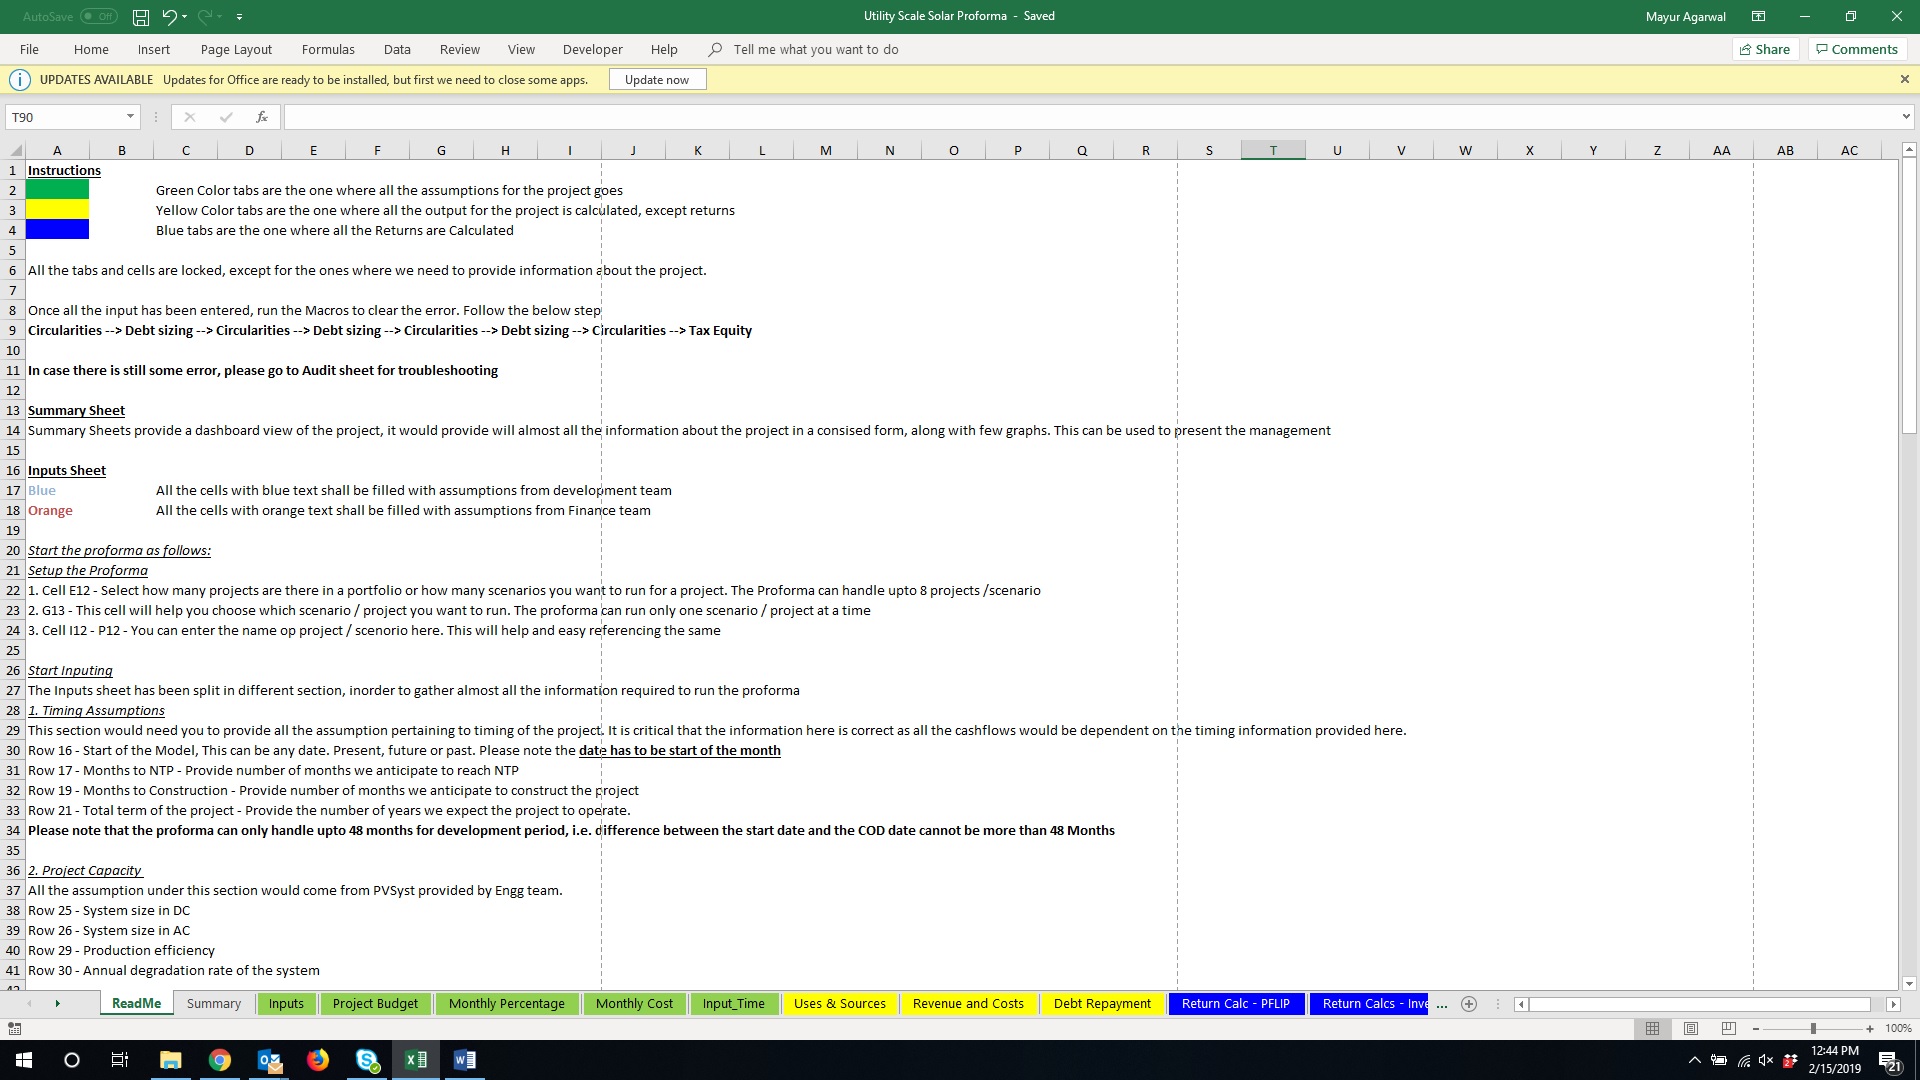Image resolution: width=1920 pixels, height=1080 pixels.
Task: Click the yellow color cell in row 3
Action: pyautogui.click(x=57, y=210)
